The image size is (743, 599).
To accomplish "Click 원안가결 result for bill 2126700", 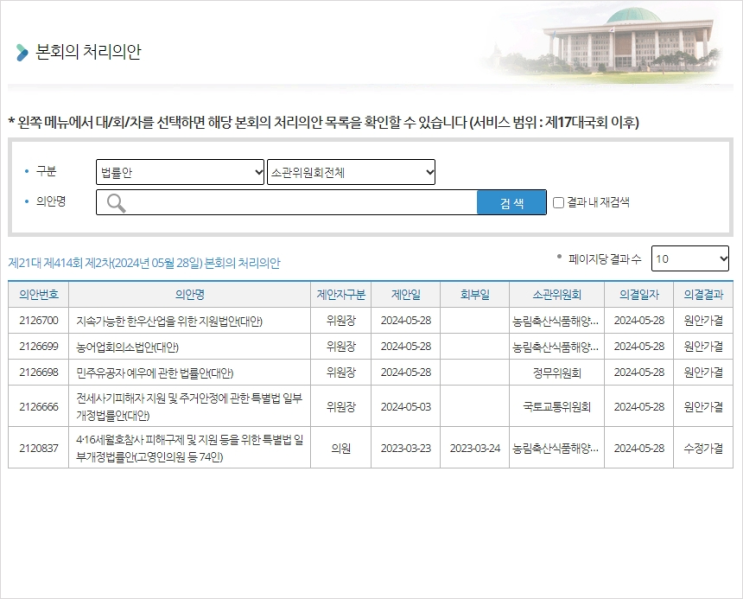I will pos(703,321).
